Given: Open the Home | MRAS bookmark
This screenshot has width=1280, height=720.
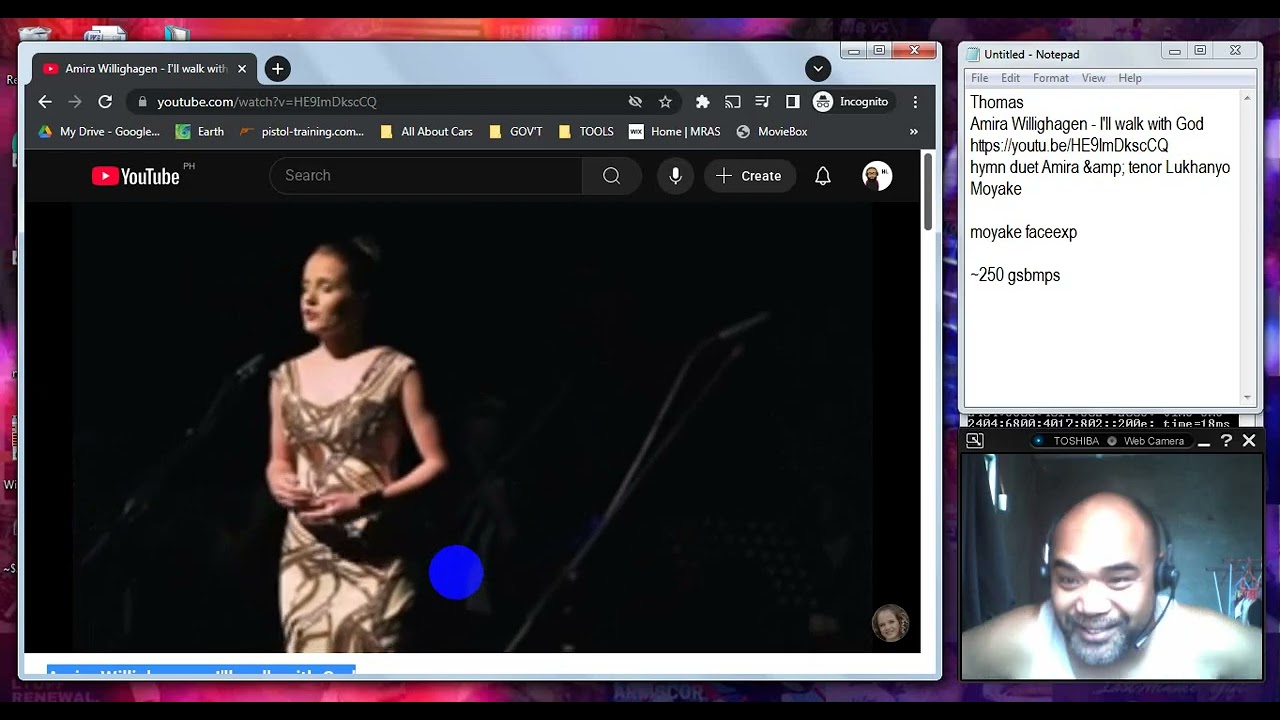Looking at the screenshot, I should [675, 131].
